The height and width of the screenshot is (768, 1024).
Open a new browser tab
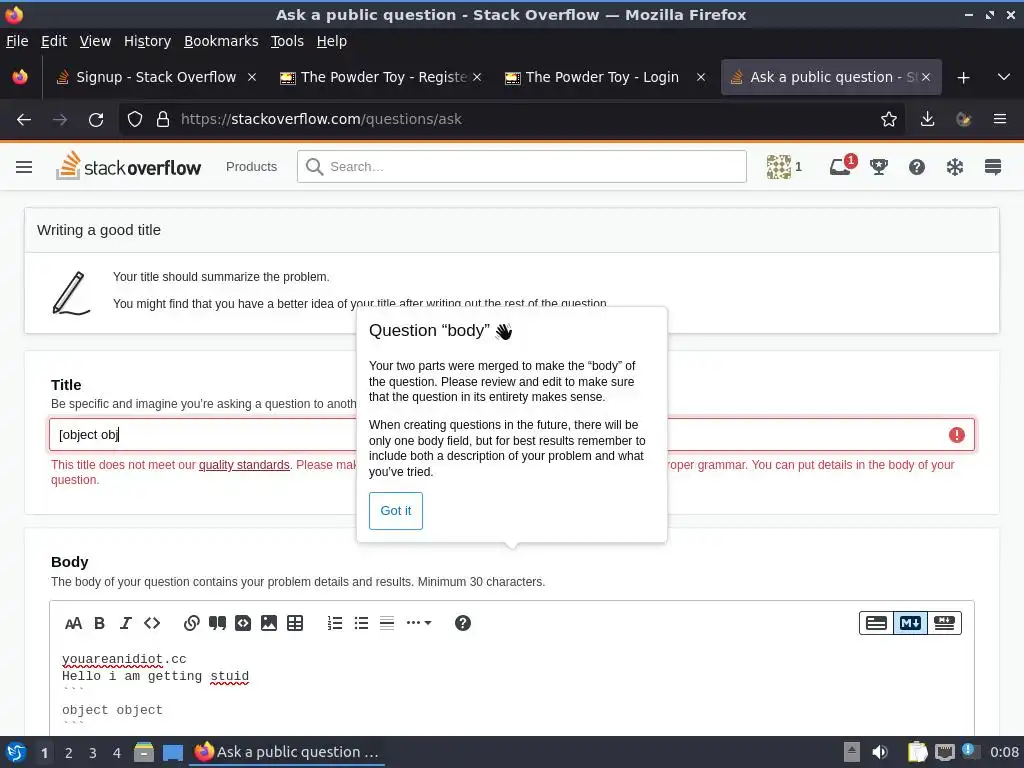(x=963, y=78)
